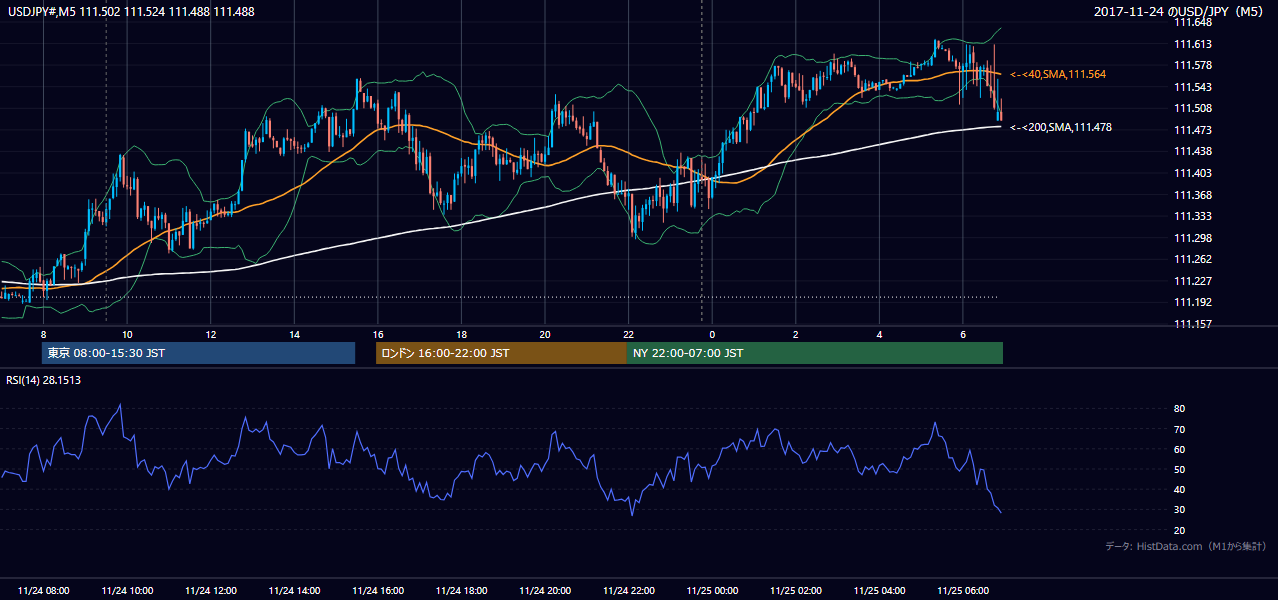Click the RSI(14) 28.1513 indicator label
Viewport: 1278px width, 600px height.
pyautogui.click(x=44, y=380)
